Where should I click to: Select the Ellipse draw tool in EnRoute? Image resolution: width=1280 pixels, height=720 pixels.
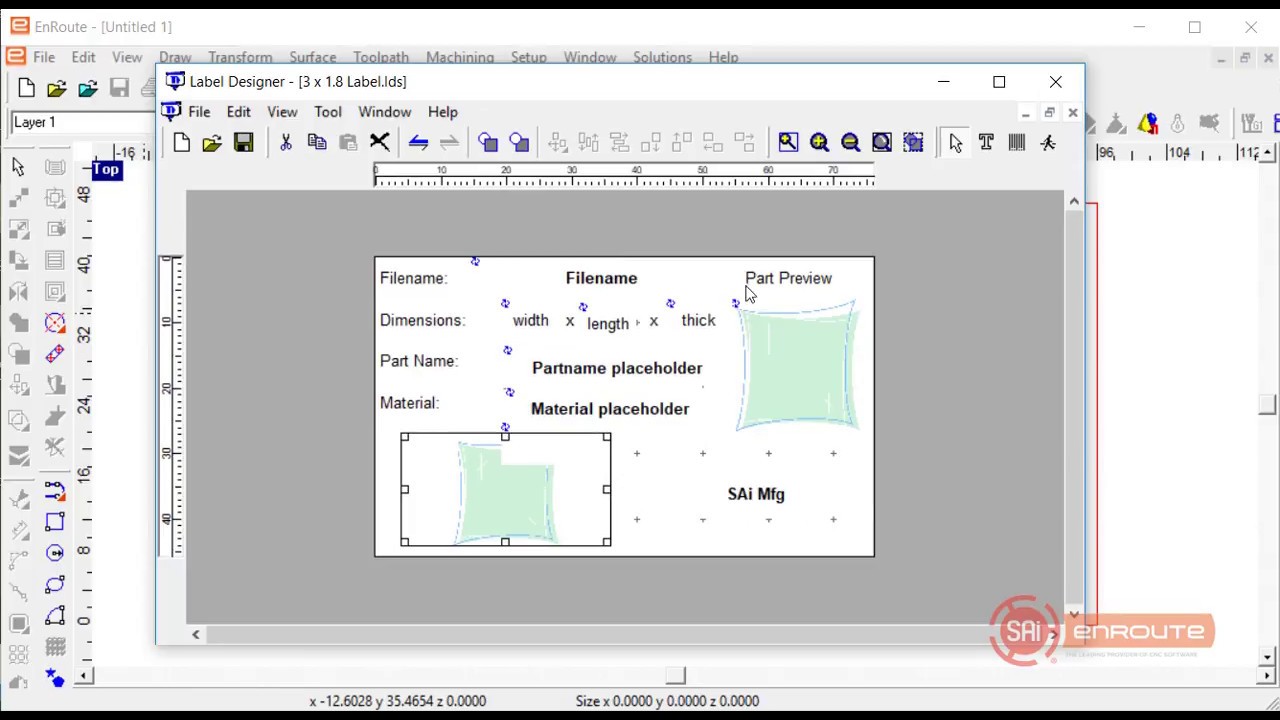point(55,584)
